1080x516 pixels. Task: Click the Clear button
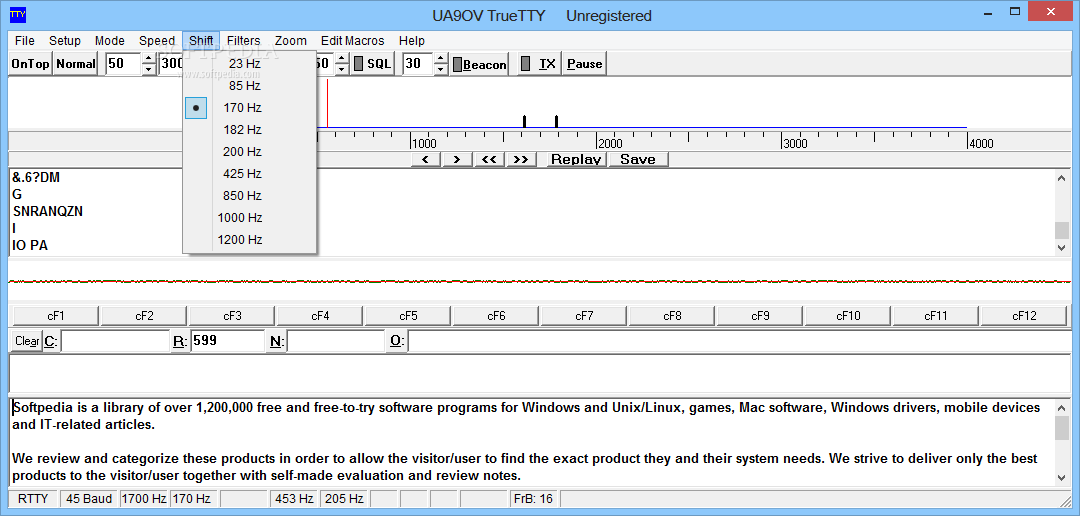tap(27, 341)
